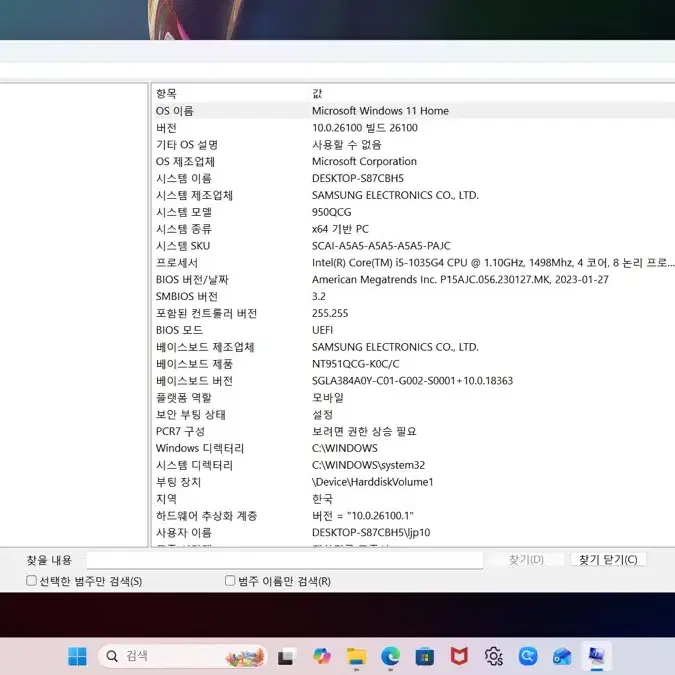The width and height of the screenshot is (675, 675).
Task: Click the 10.0.26100 빌드 26100 value
Action: click(x=365, y=128)
